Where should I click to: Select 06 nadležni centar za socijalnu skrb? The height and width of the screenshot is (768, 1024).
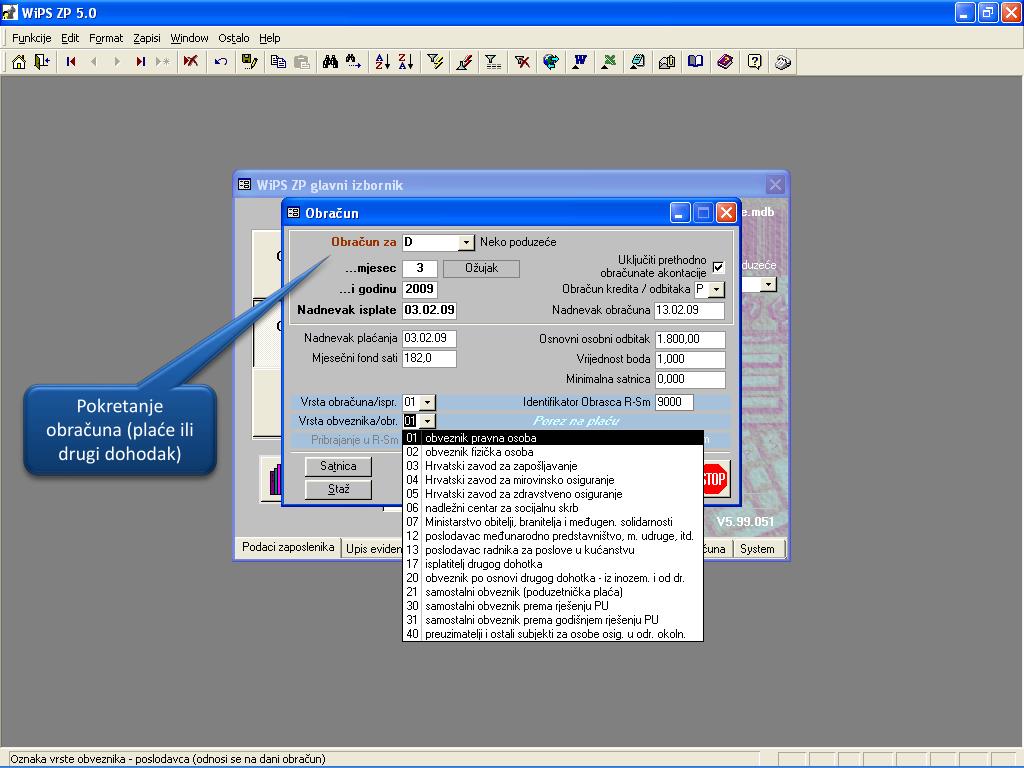[552, 508]
